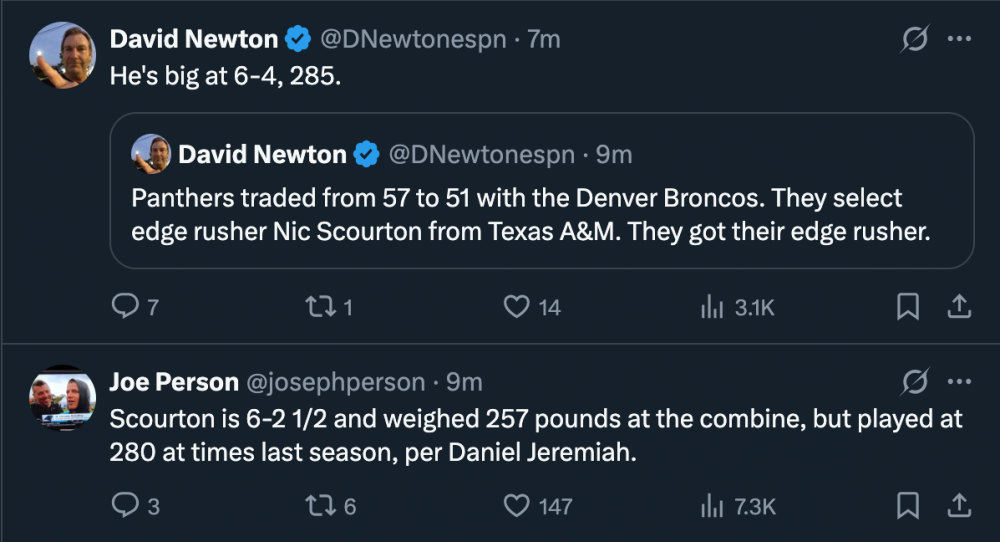Open more options on Joe Person's tweet
The width and height of the screenshot is (1000, 542).
959,382
